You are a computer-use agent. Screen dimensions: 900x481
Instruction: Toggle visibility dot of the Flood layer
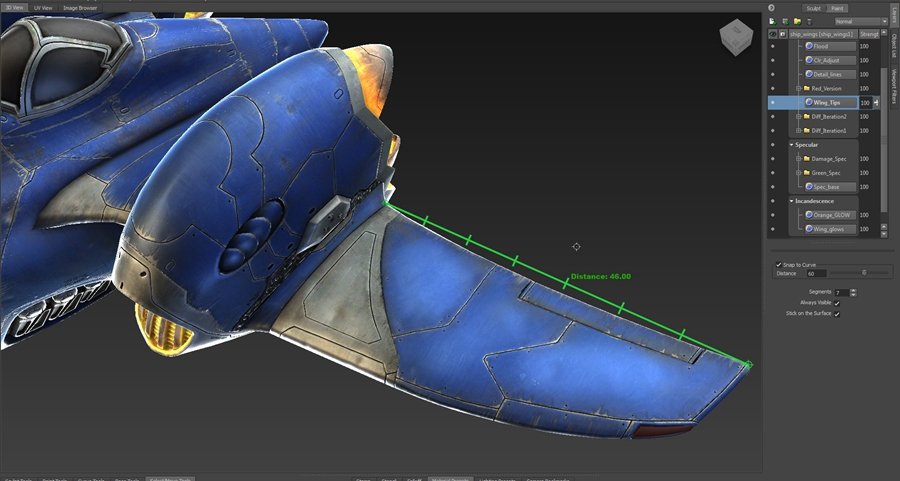coord(773,46)
